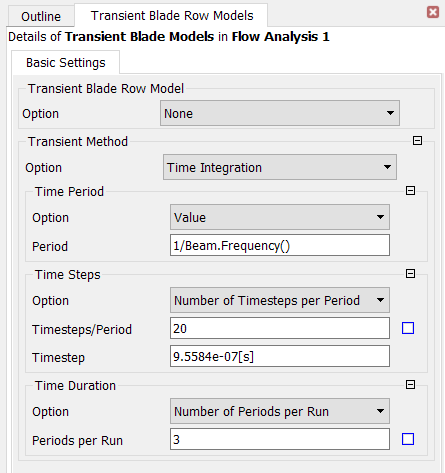Collapse the Time Period section
Screen dimensions: 445x473
pyautogui.click(x=410, y=191)
